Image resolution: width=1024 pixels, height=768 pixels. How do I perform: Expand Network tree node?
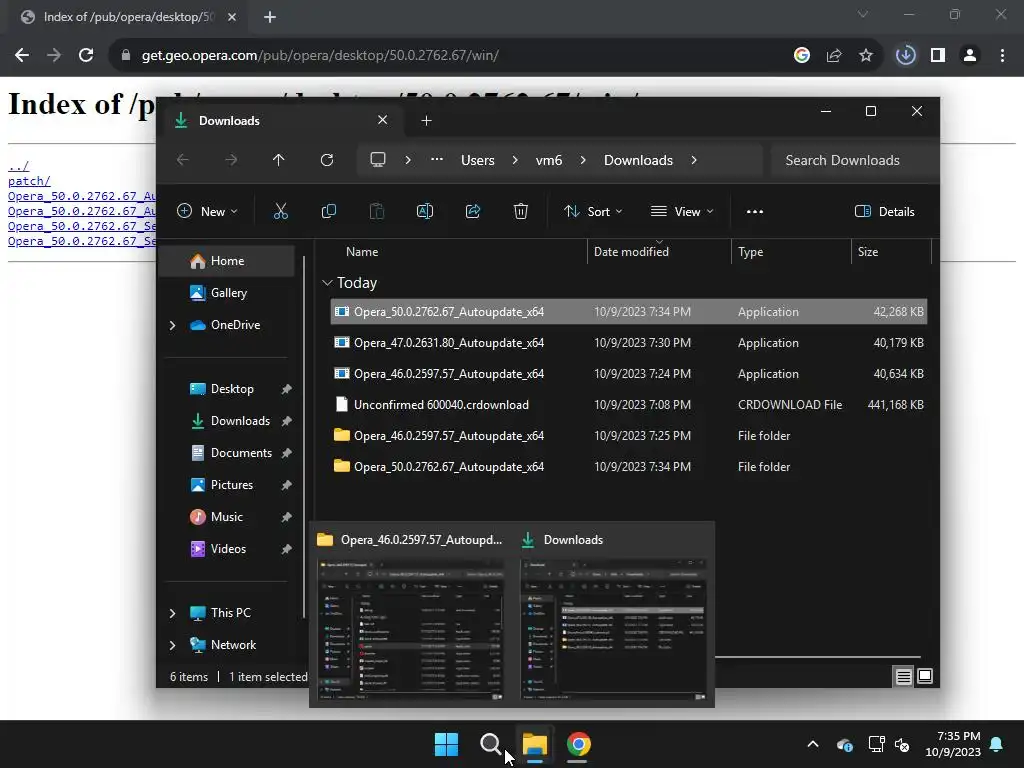tap(172, 645)
